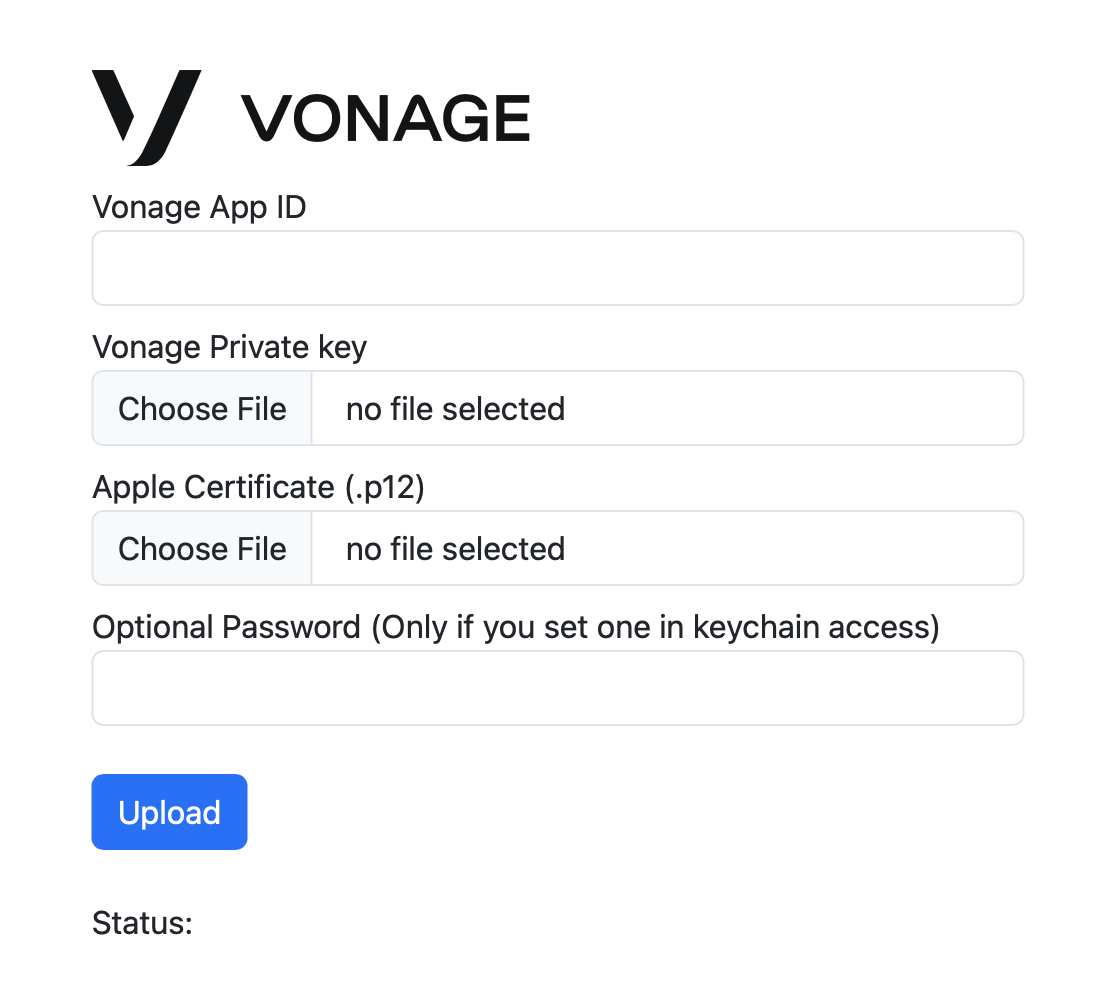Click the VONAGE wordmark text
The image size is (1104, 982).
tap(386, 118)
